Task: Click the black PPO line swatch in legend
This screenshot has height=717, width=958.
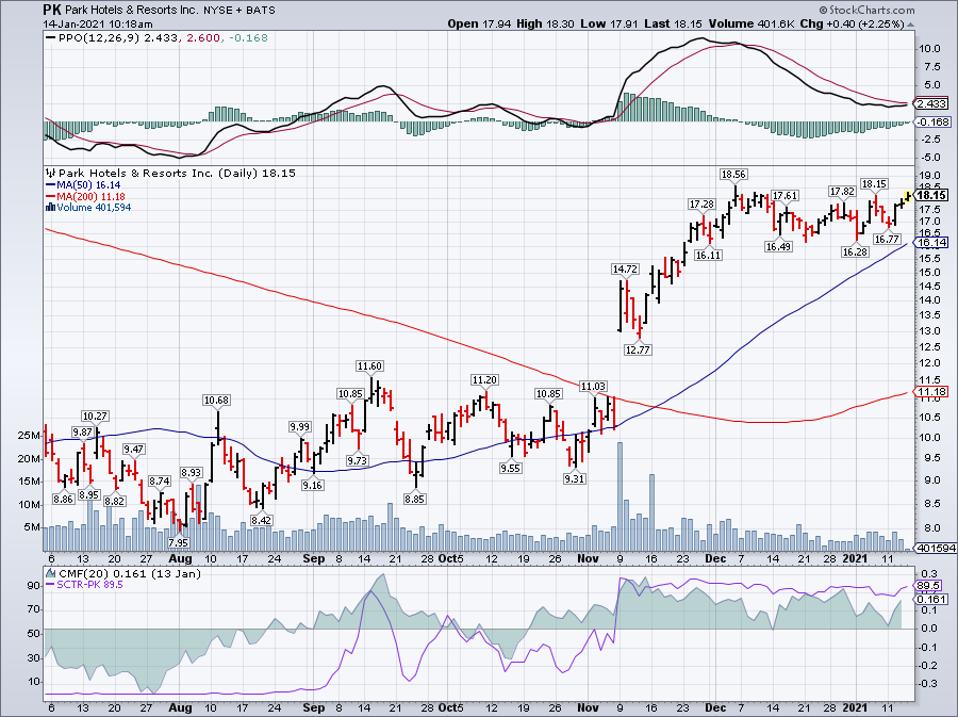Action: [51, 38]
